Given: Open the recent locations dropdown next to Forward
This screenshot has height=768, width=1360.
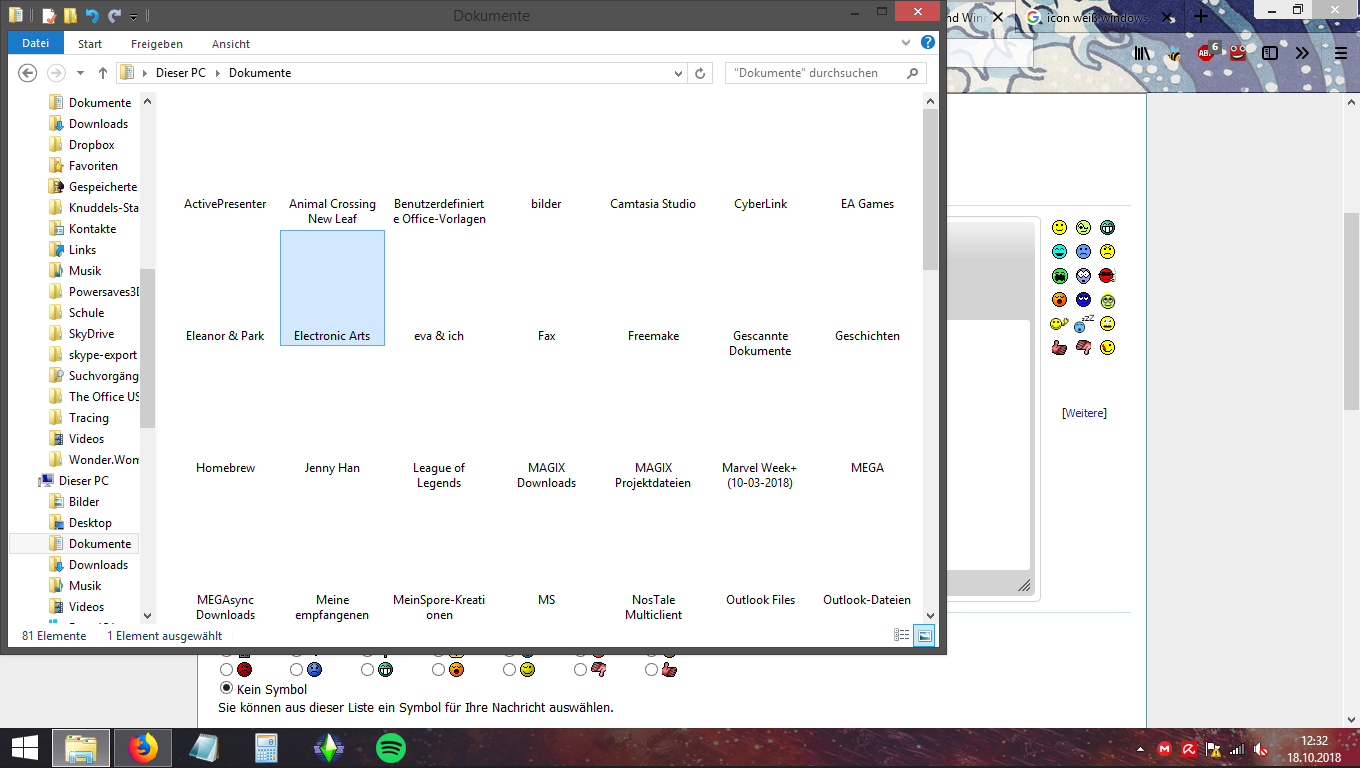Looking at the screenshot, I should [x=80, y=74].
